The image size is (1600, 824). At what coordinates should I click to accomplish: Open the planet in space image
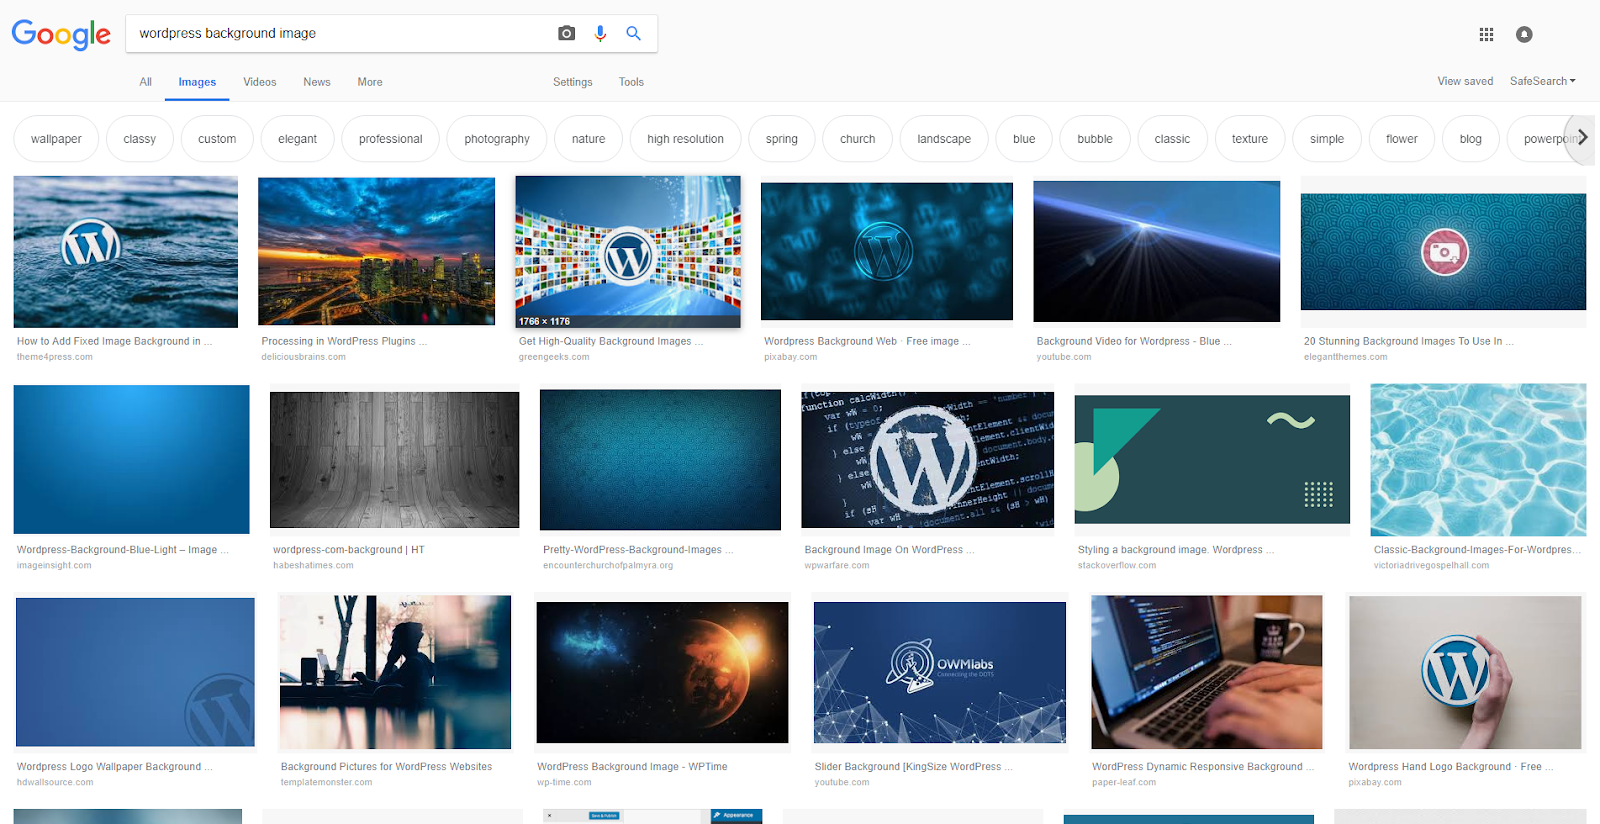point(662,672)
